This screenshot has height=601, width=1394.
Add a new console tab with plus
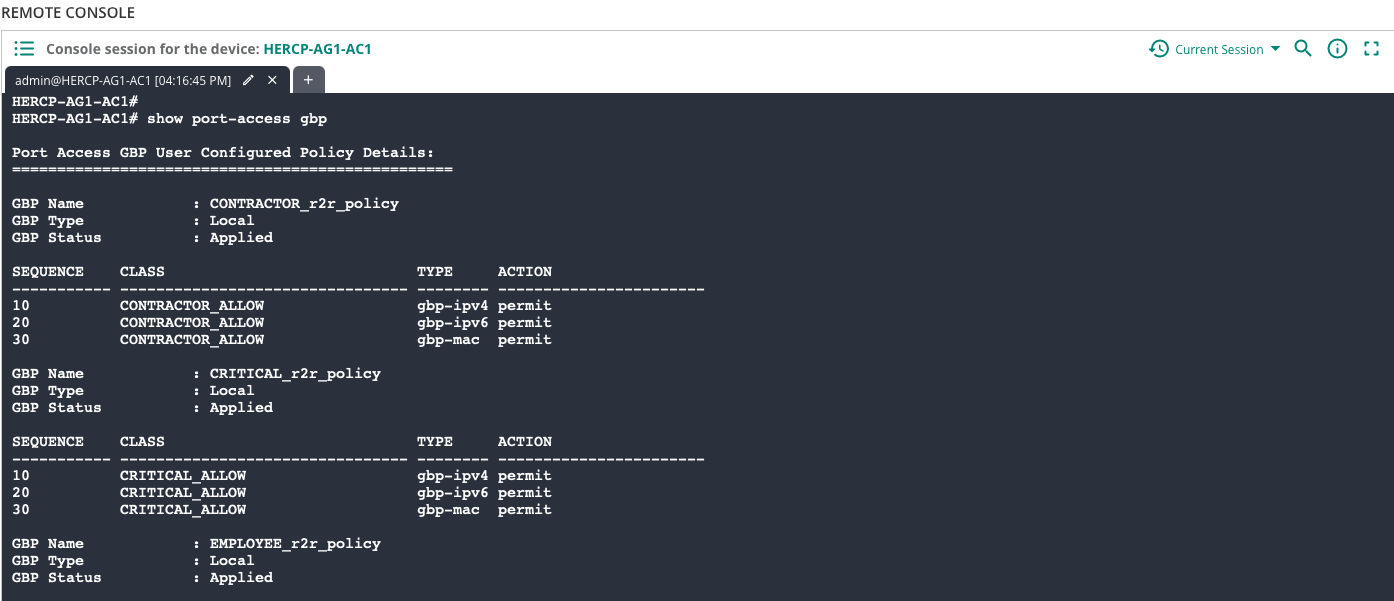pos(308,80)
